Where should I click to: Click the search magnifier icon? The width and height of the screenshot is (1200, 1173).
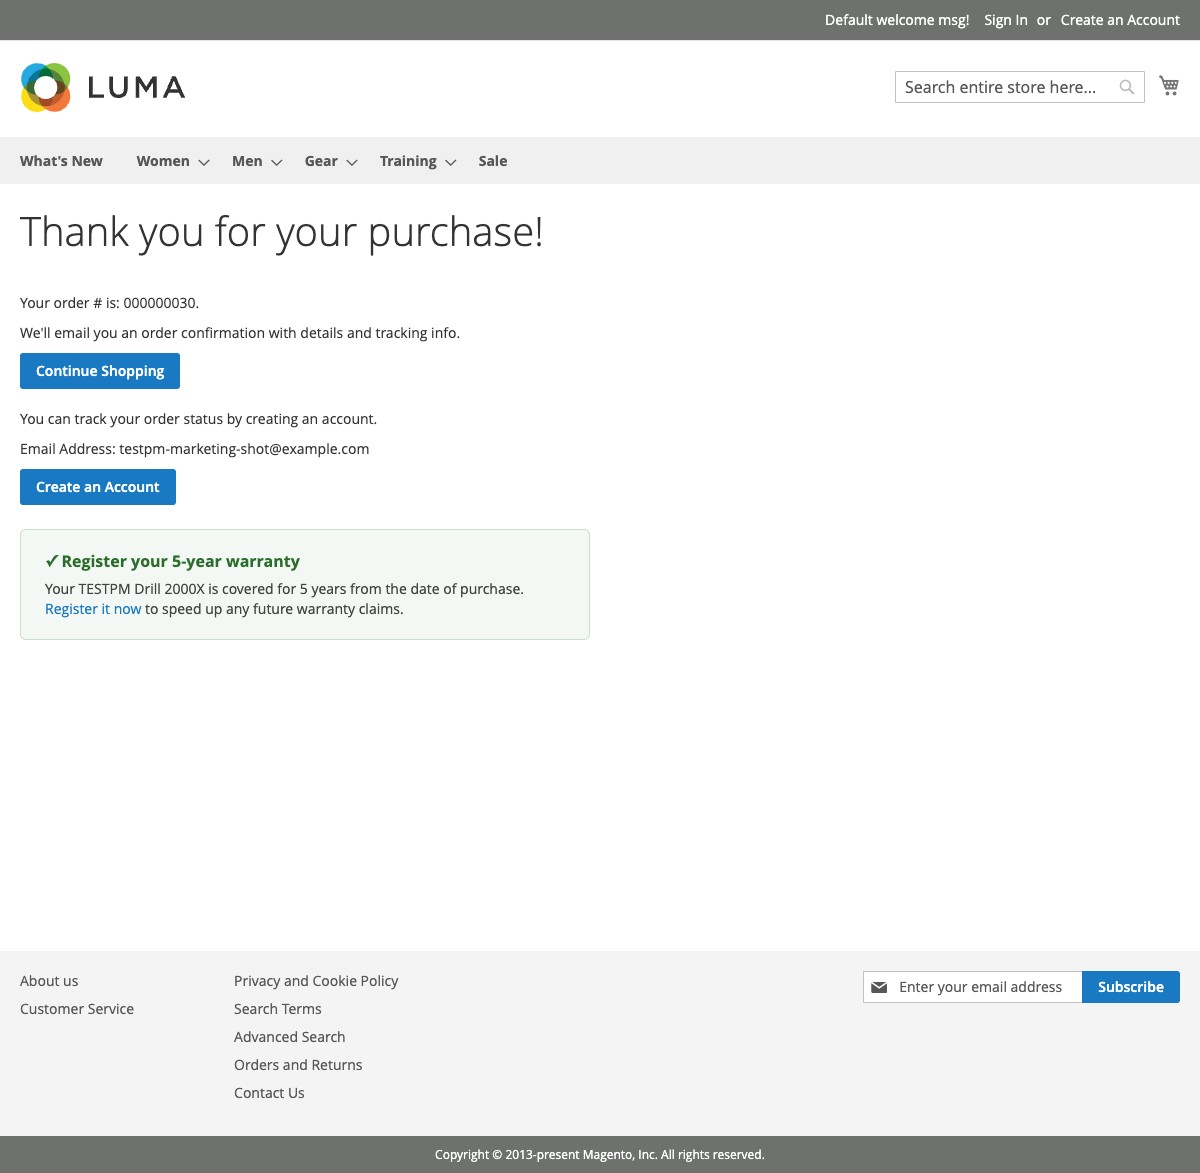tap(1127, 87)
